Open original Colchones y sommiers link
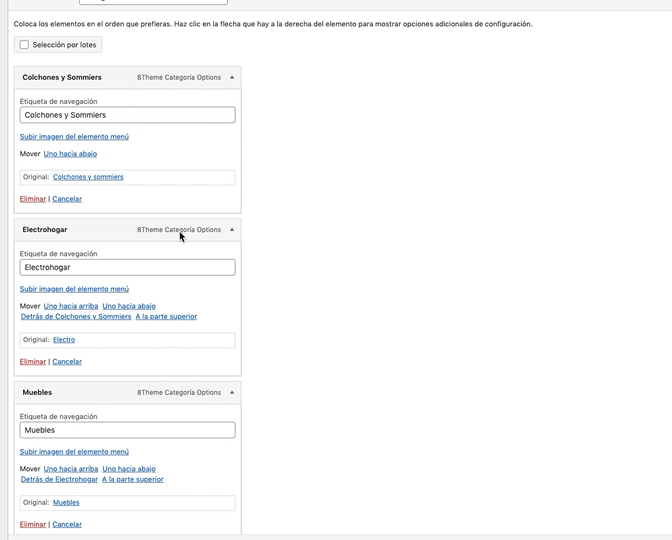Viewport: 672px width, 540px height. [x=88, y=177]
